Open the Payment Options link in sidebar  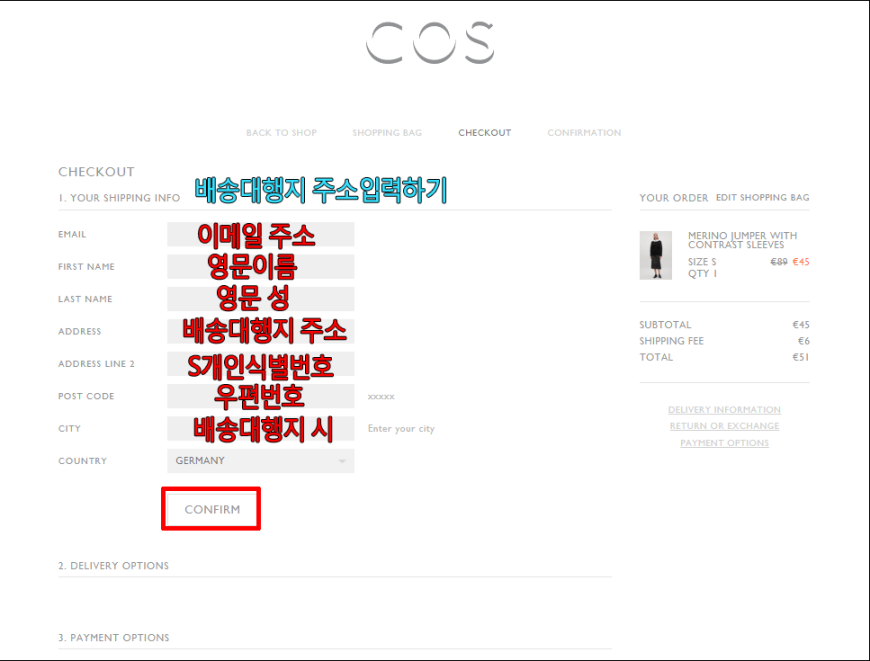pyautogui.click(x=724, y=443)
